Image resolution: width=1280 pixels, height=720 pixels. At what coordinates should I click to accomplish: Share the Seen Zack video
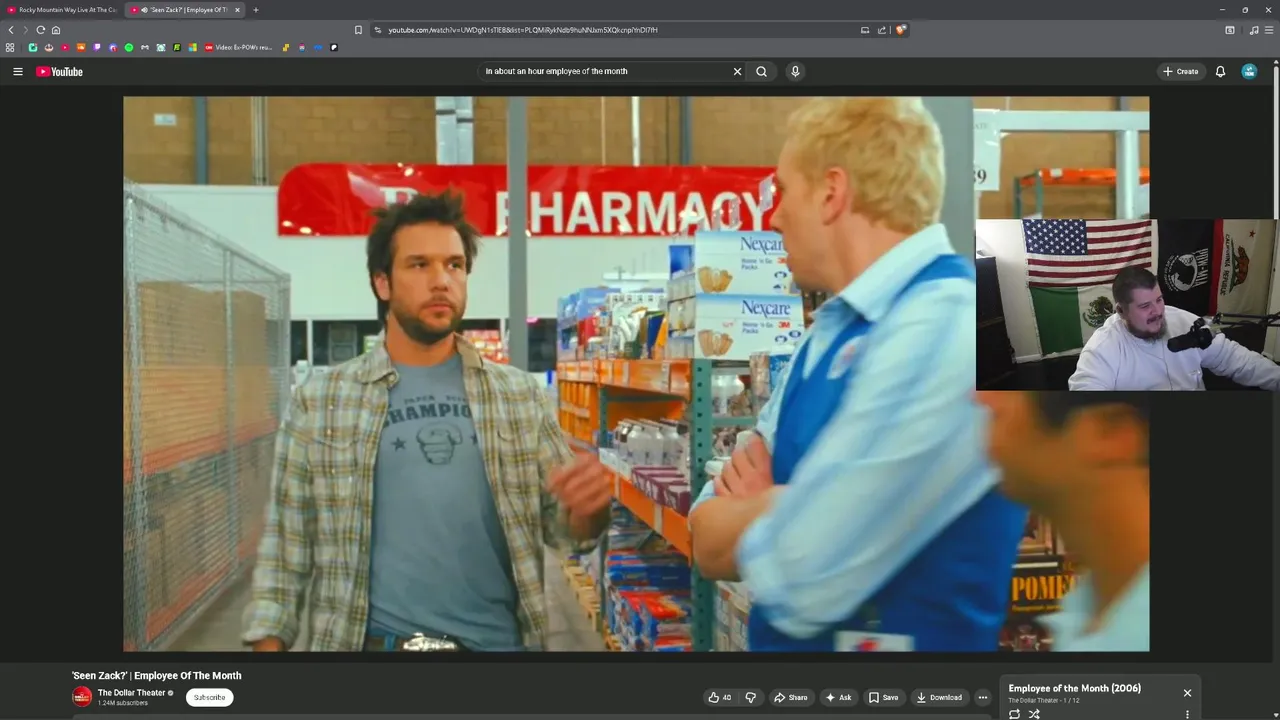(x=790, y=697)
